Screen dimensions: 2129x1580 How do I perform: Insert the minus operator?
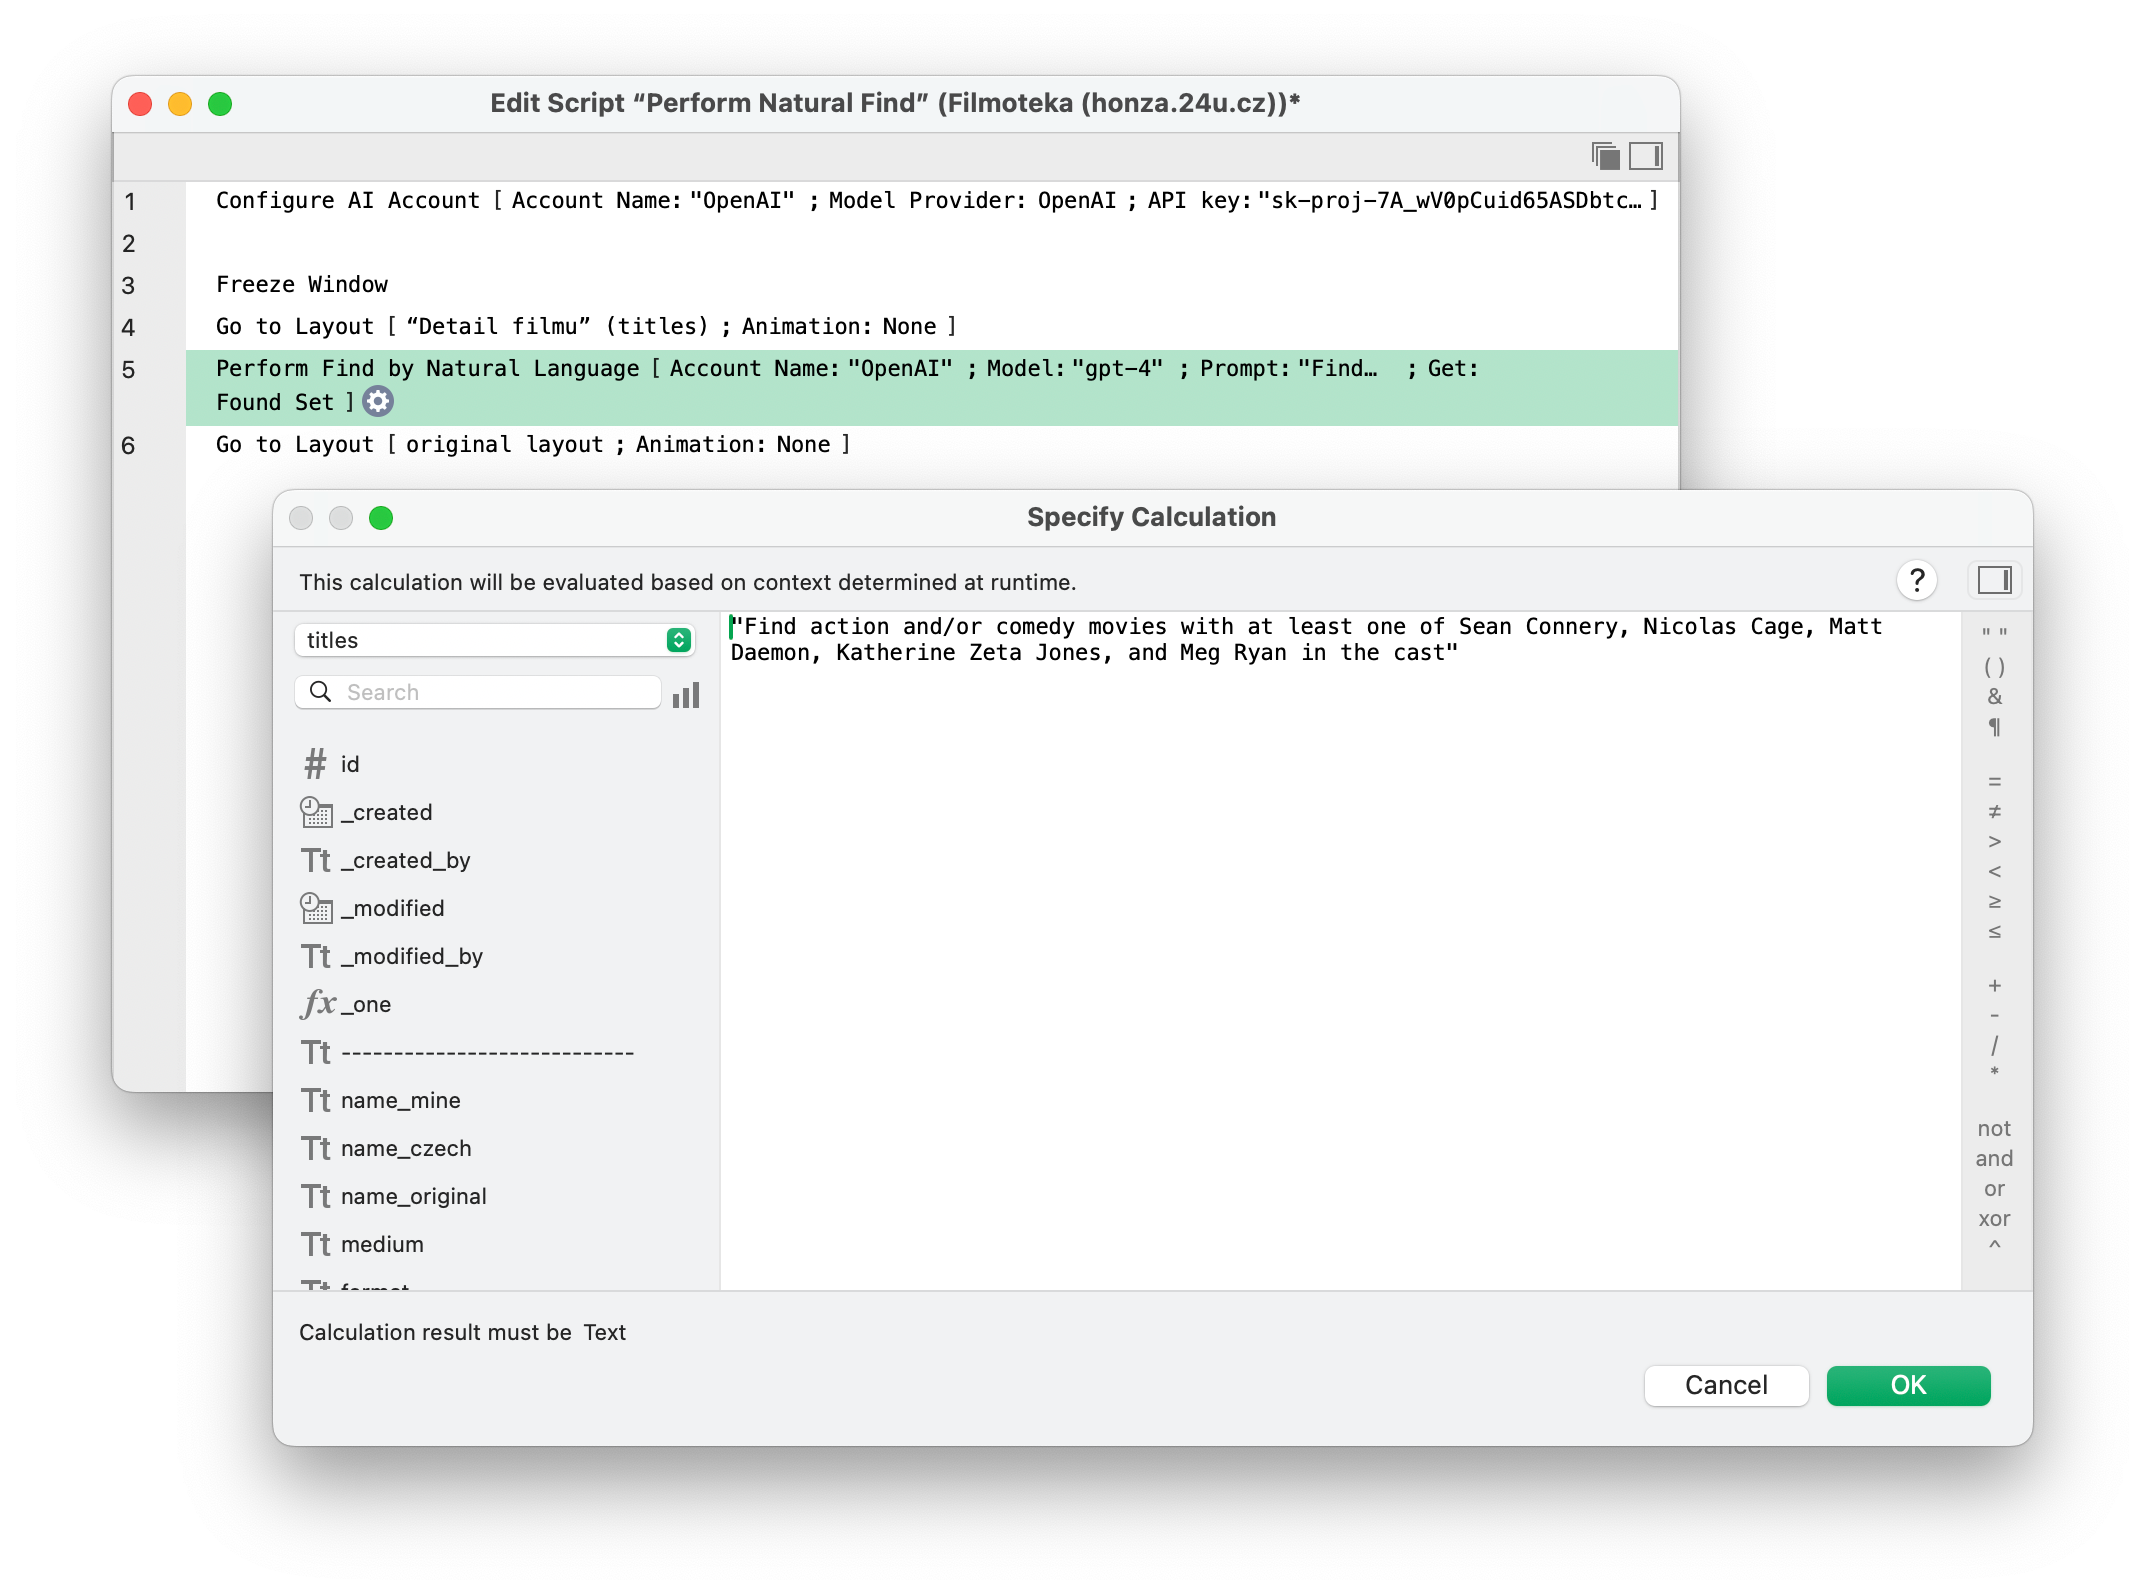click(1994, 1015)
